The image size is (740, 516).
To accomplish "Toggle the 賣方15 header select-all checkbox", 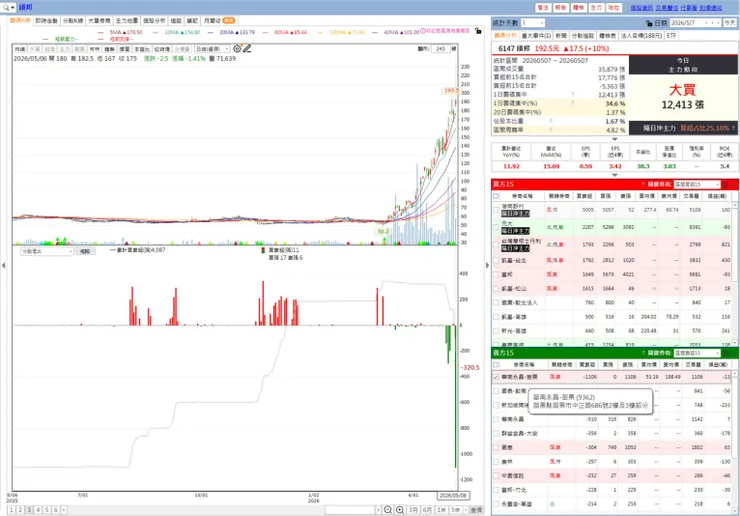I will pyautogui.click(x=496, y=365).
